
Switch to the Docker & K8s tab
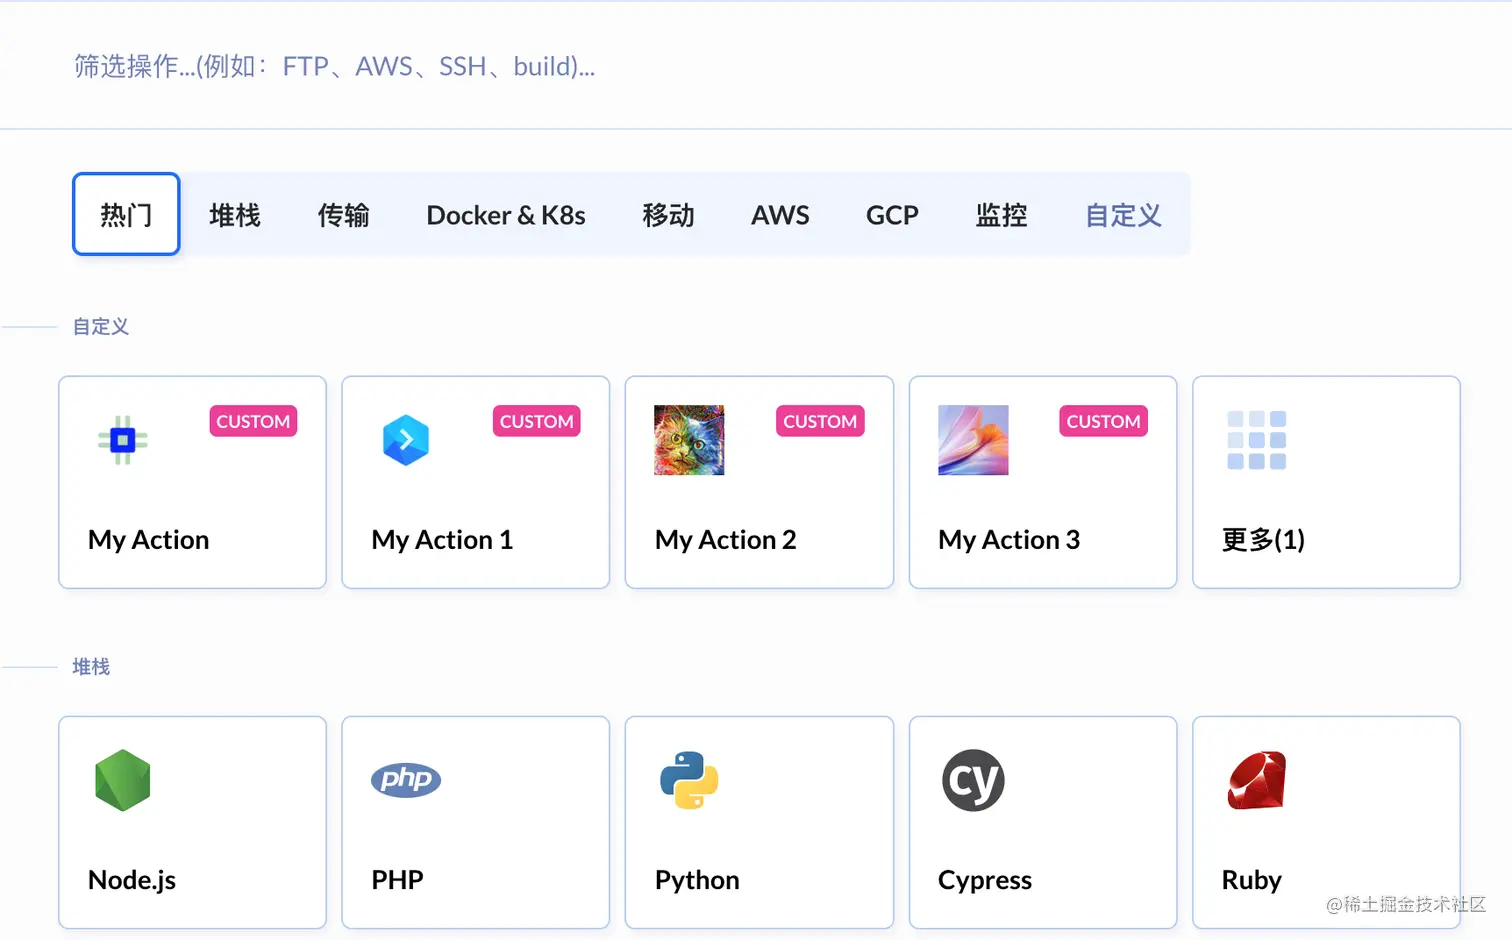click(x=506, y=214)
